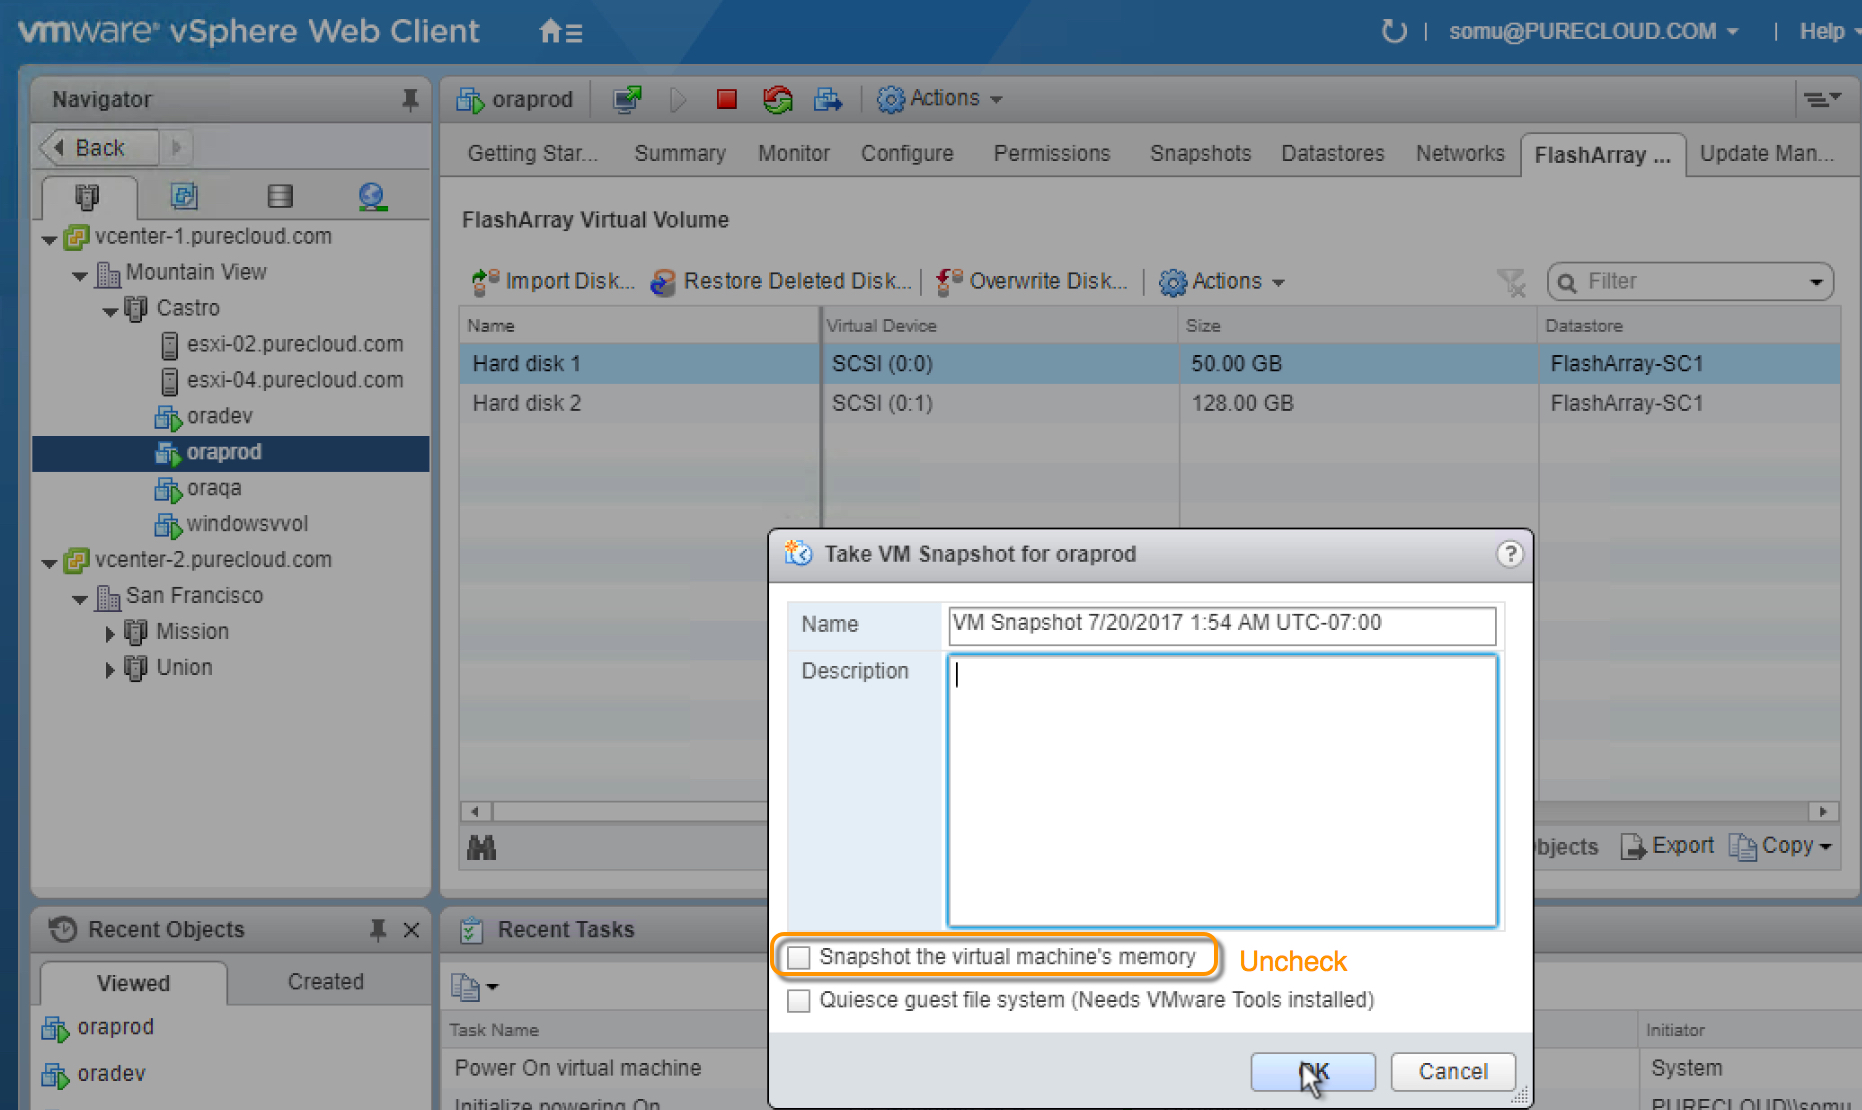Viewport: 1862px width, 1110px height.
Task: Toggle Snapshot the virtual machine's memory checkbox
Action: [798, 958]
